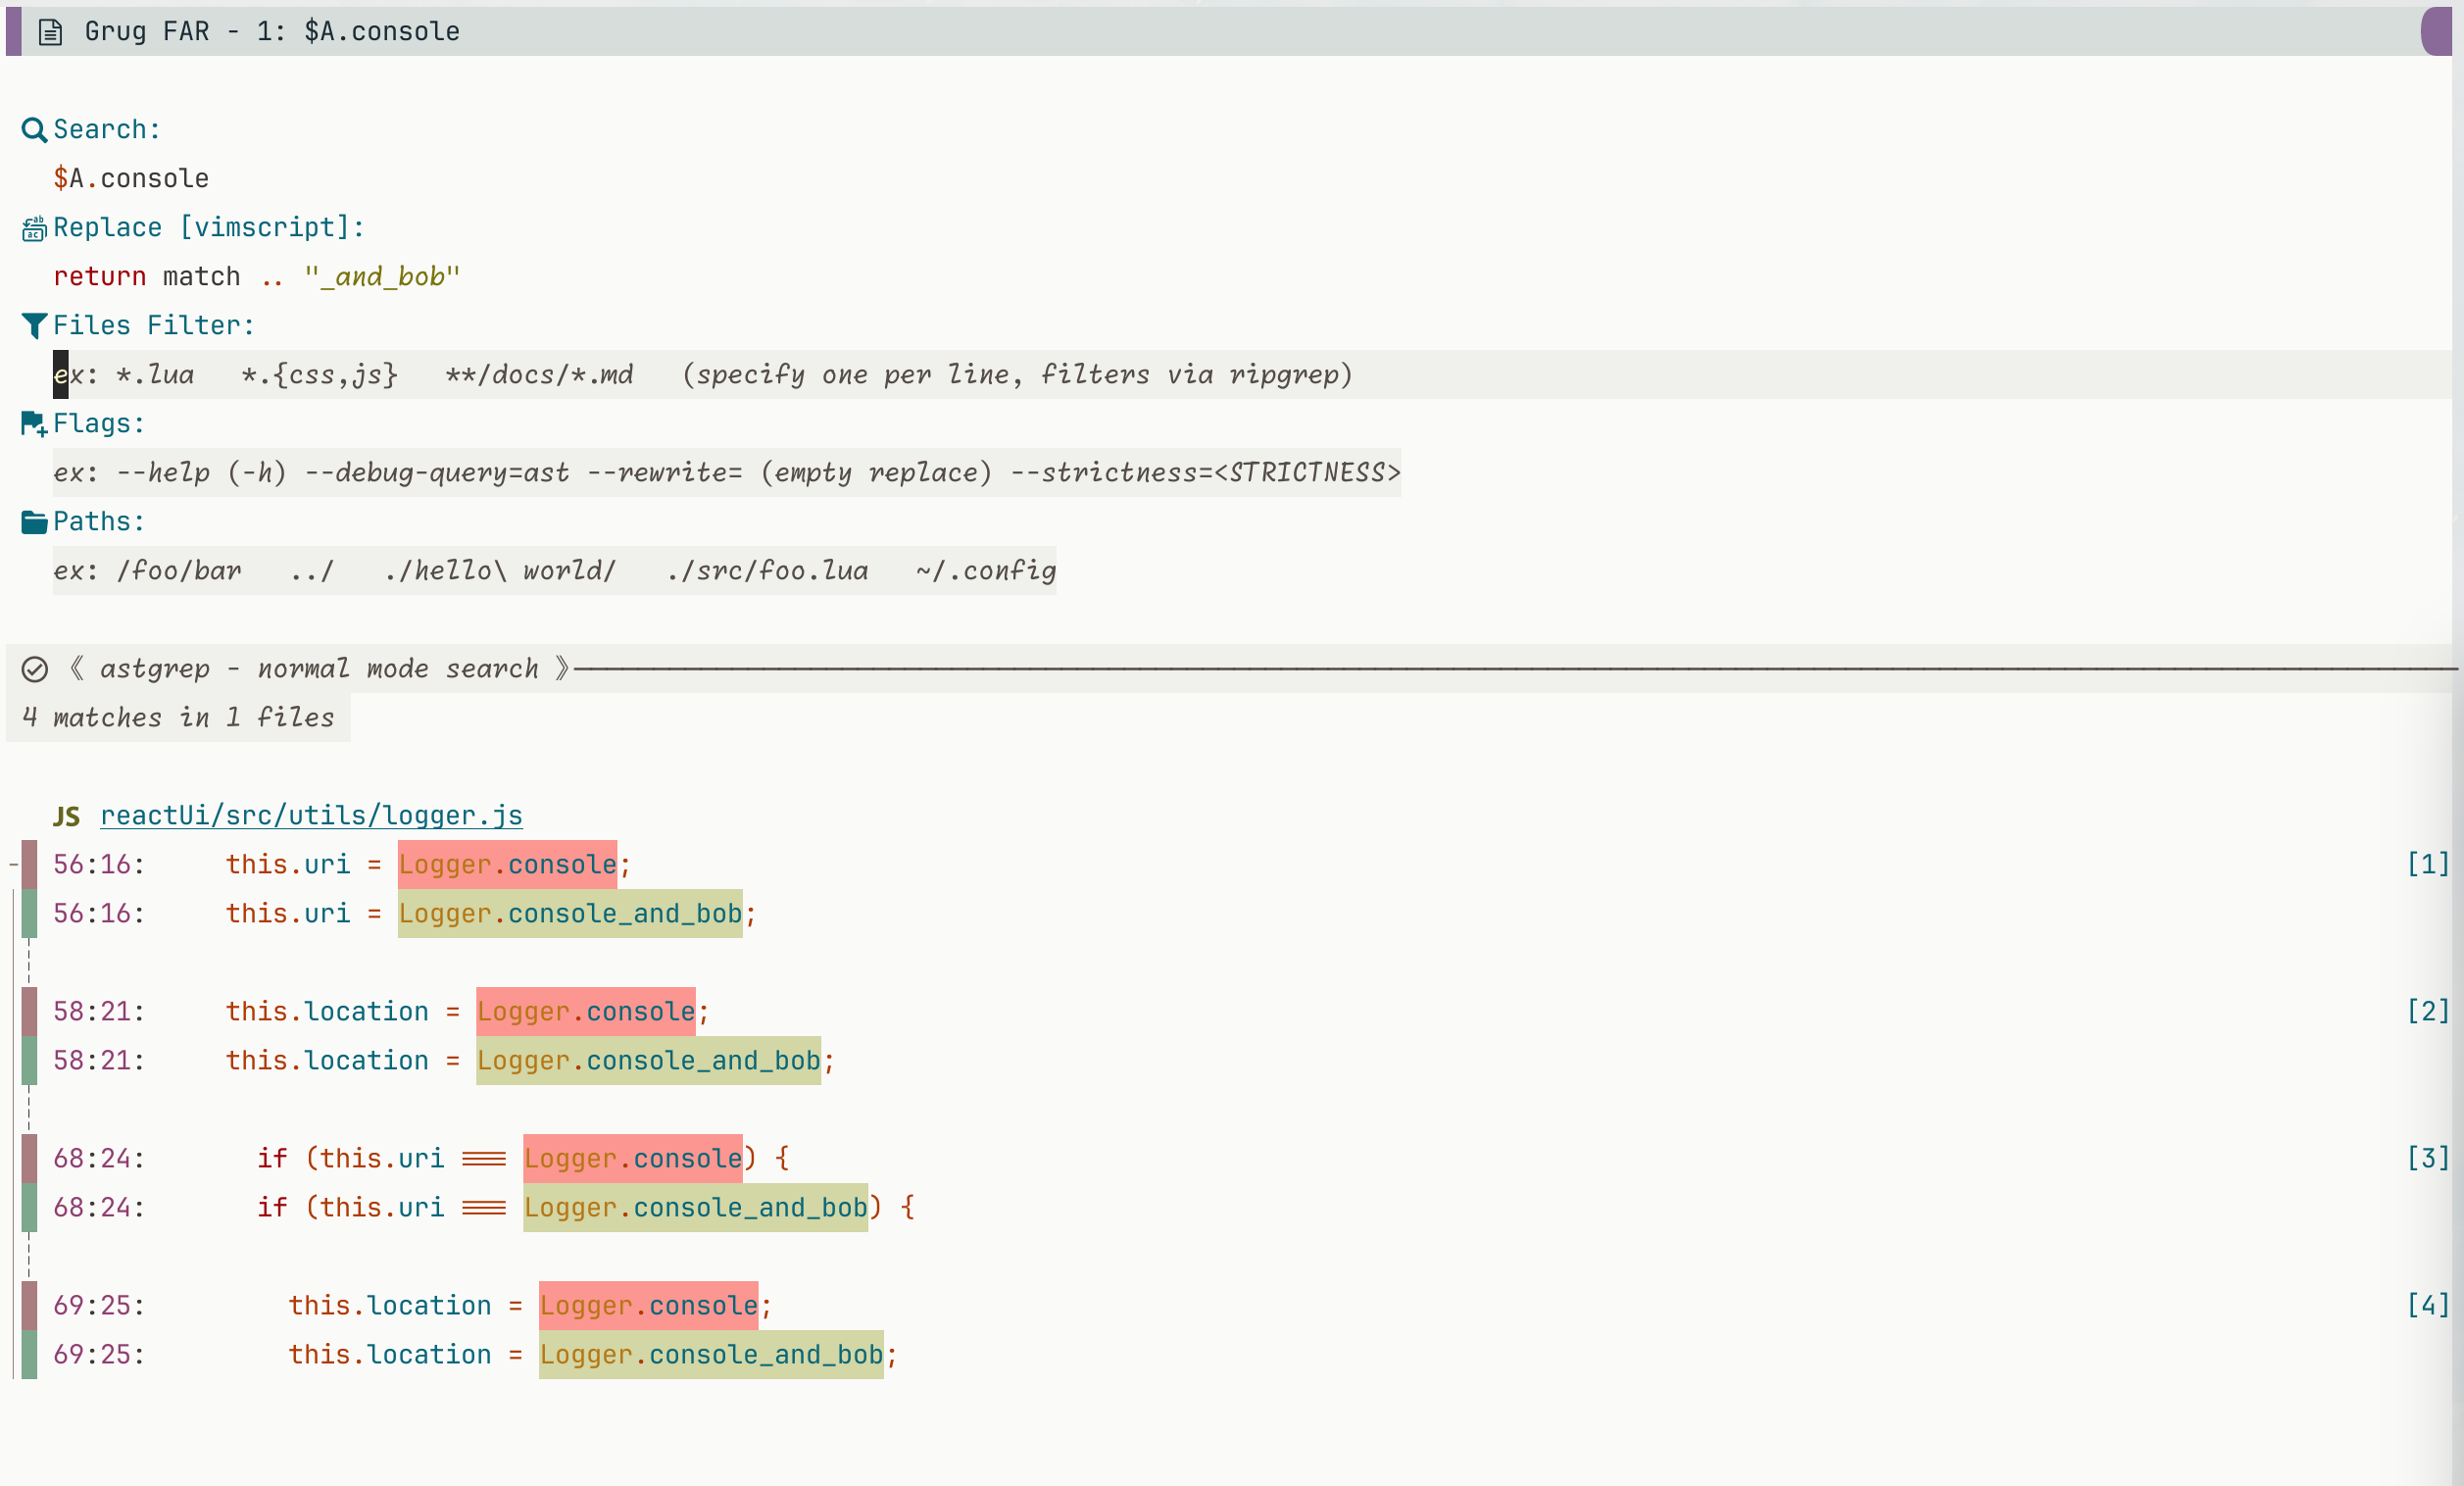Screen dimensions: 2464x1486
Task: Click the Files Filter funnel icon
Action: point(34,326)
